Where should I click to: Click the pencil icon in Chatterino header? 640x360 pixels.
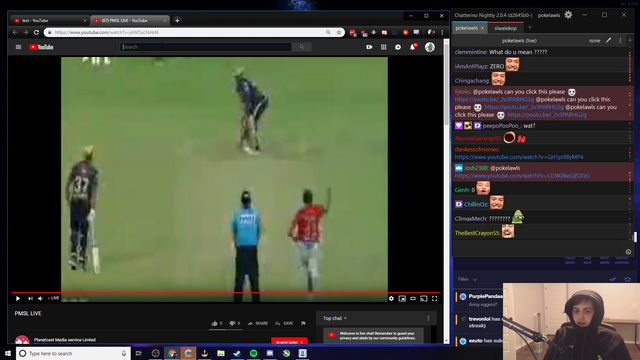click(x=609, y=40)
